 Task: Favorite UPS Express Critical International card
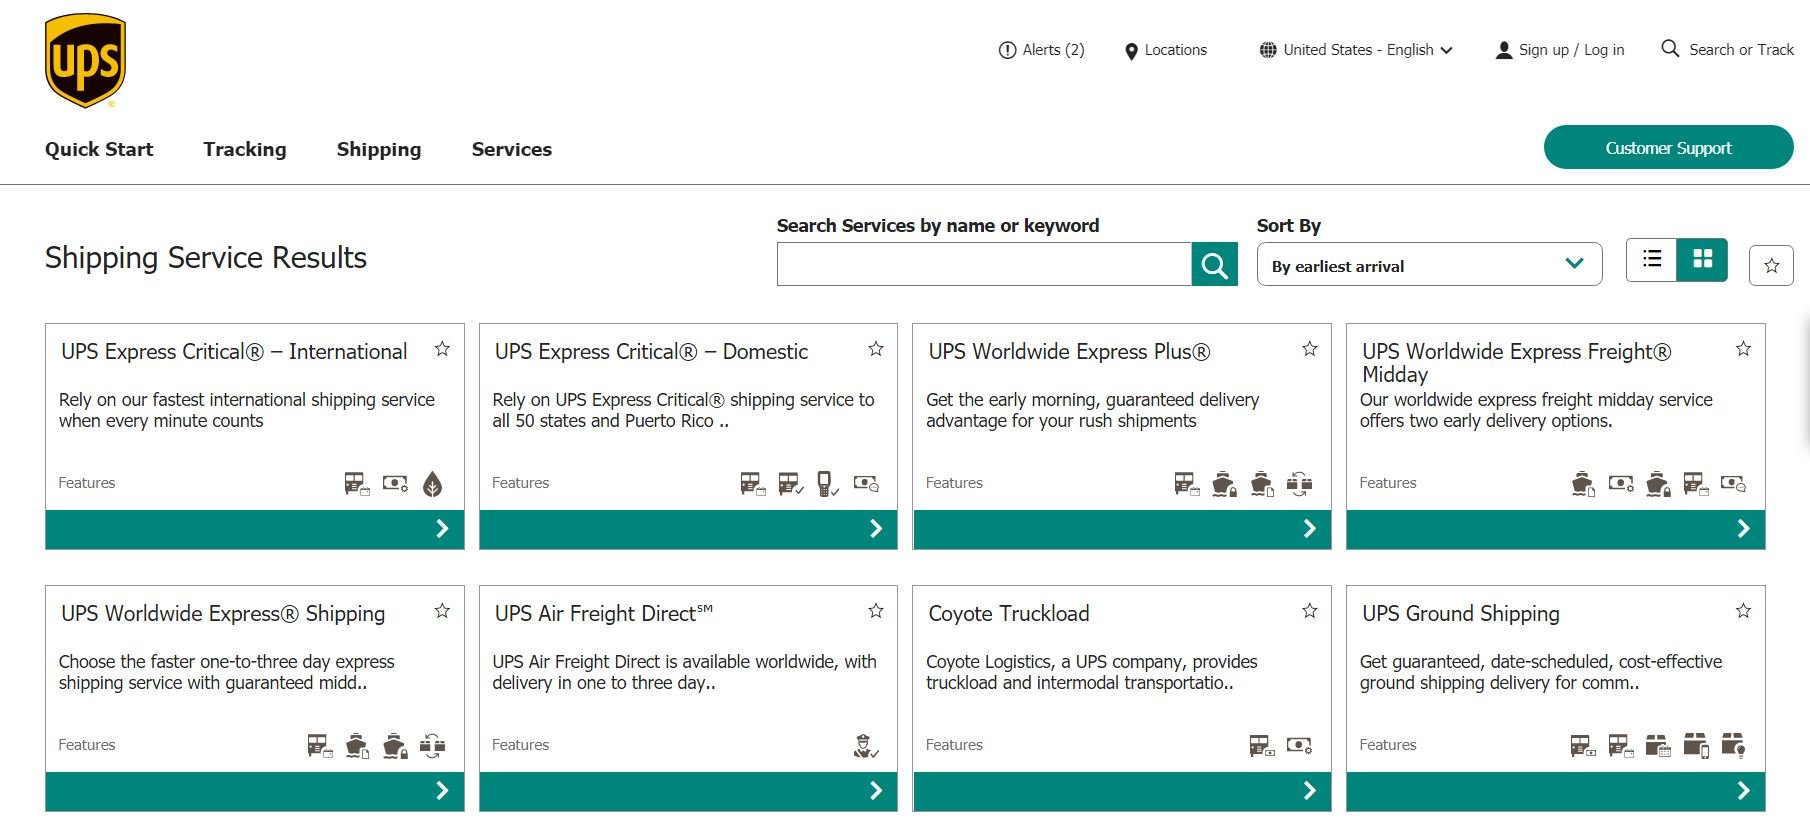(442, 349)
